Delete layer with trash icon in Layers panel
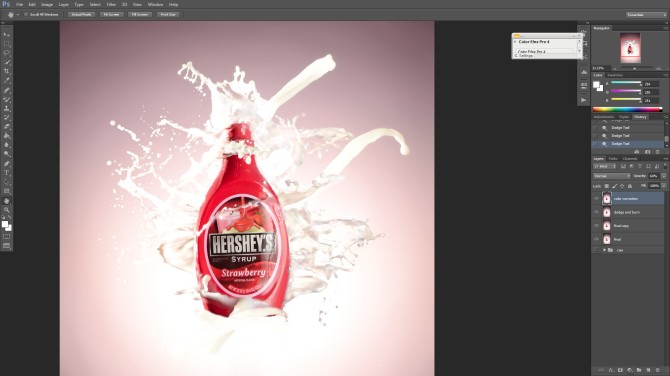The height and width of the screenshot is (376, 670). 658,370
